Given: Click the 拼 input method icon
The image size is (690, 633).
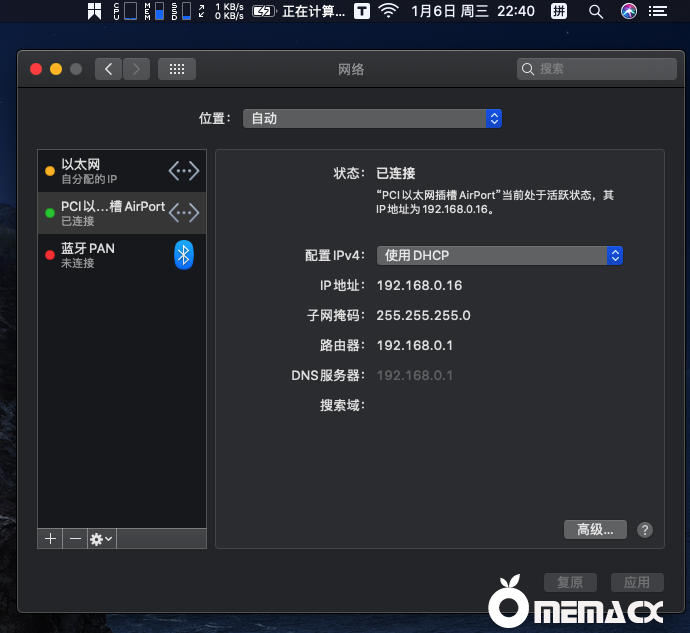Looking at the screenshot, I should pyautogui.click(x=559, y=11).
